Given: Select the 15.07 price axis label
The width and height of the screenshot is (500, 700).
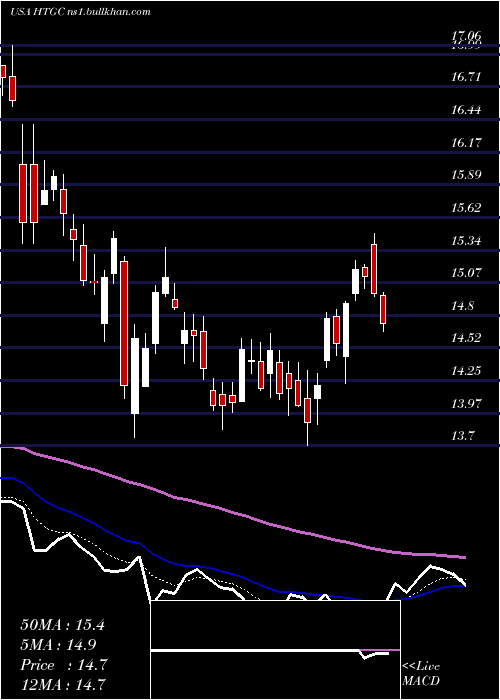Looking at the screenshot, I should click(x=466, y=273).
